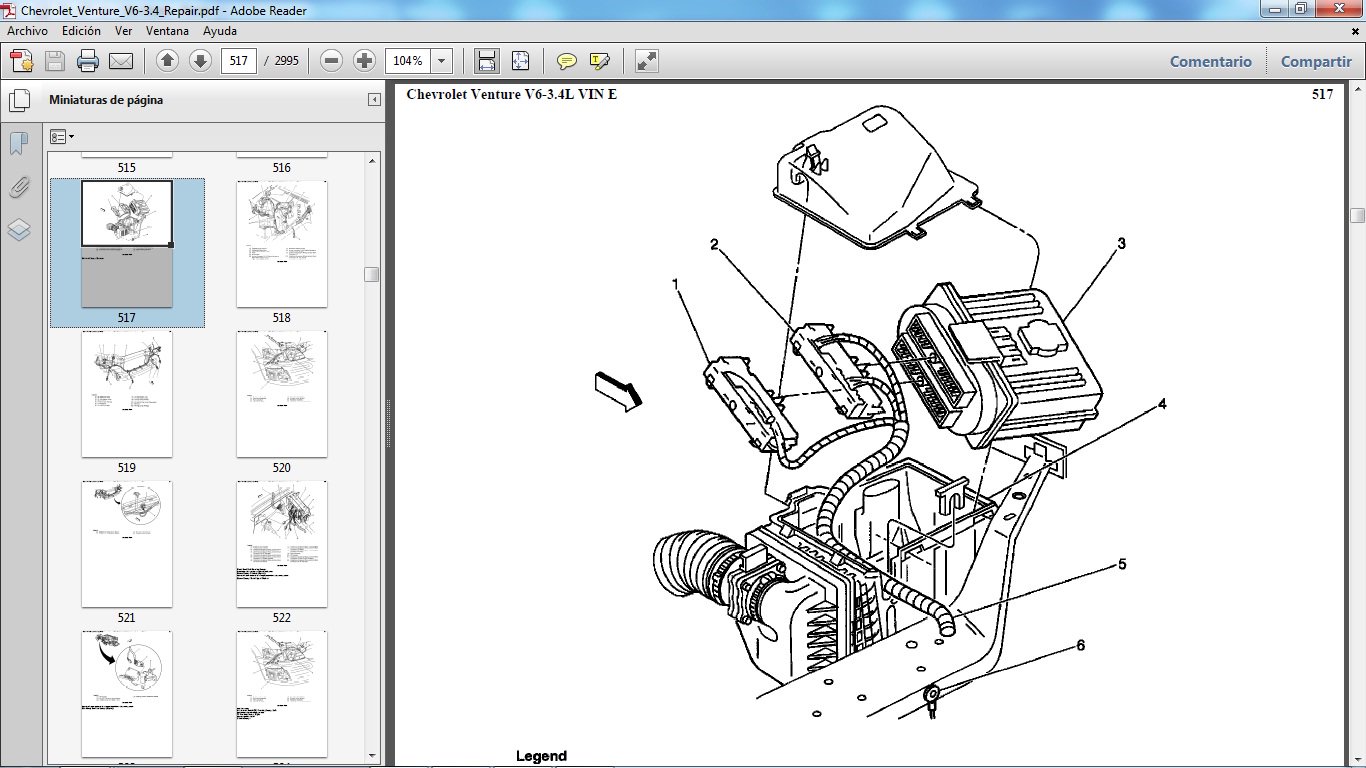1366x768 pixels.
Task: Switch to read mode expand icon
Action: tap(647, 61)
